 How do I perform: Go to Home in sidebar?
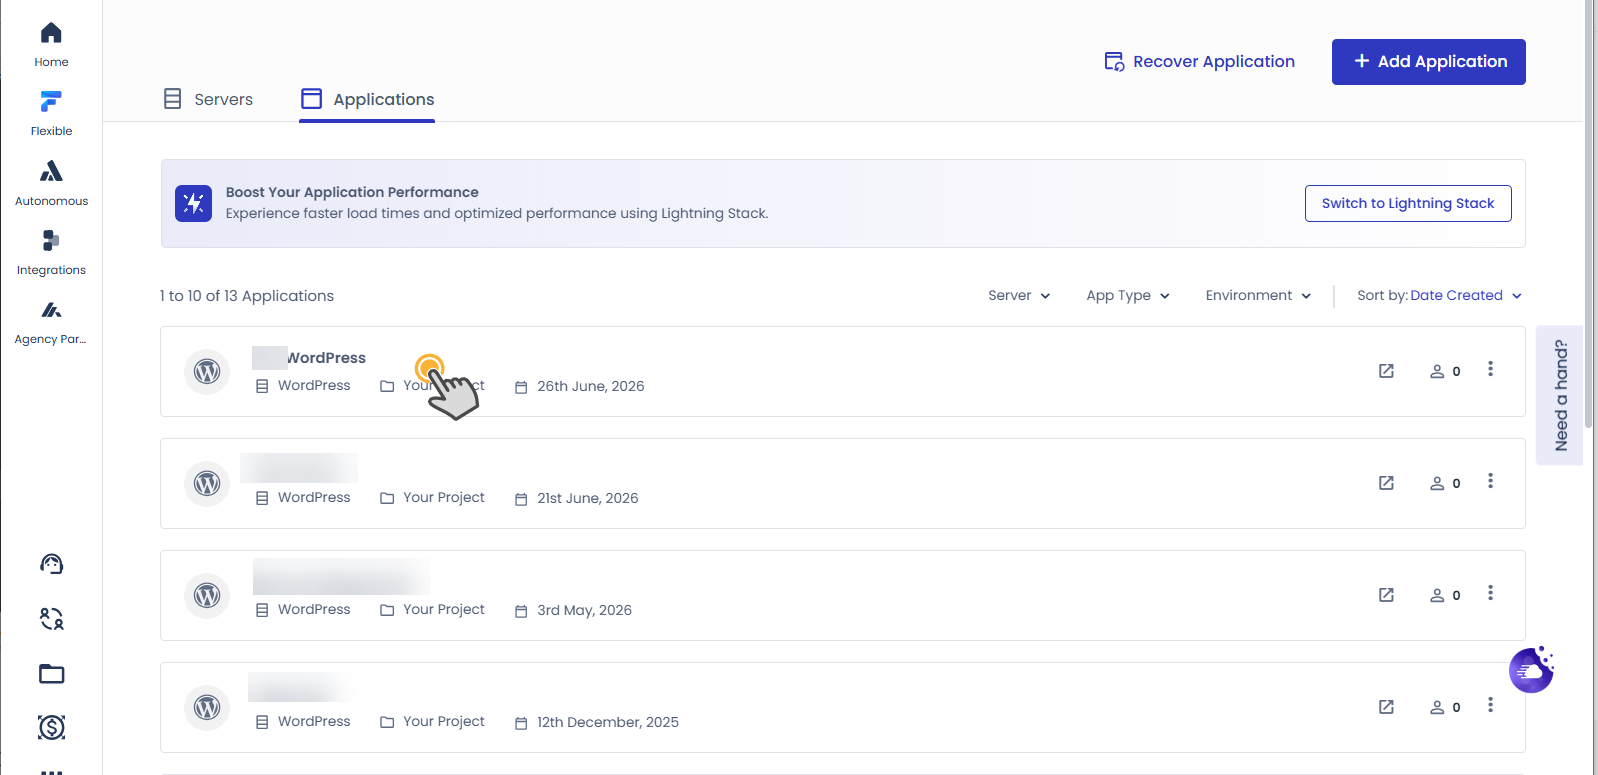pyautogui.click(x=51, y=45)
